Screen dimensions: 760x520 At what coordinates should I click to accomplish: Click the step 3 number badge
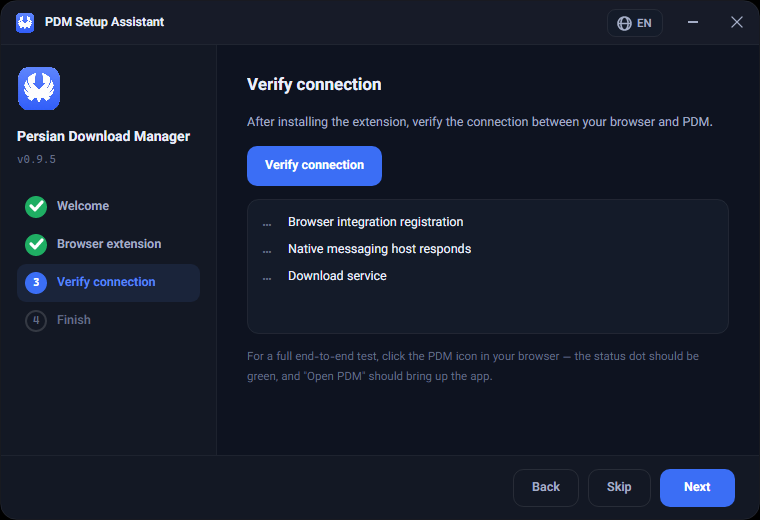coord(36,283)
